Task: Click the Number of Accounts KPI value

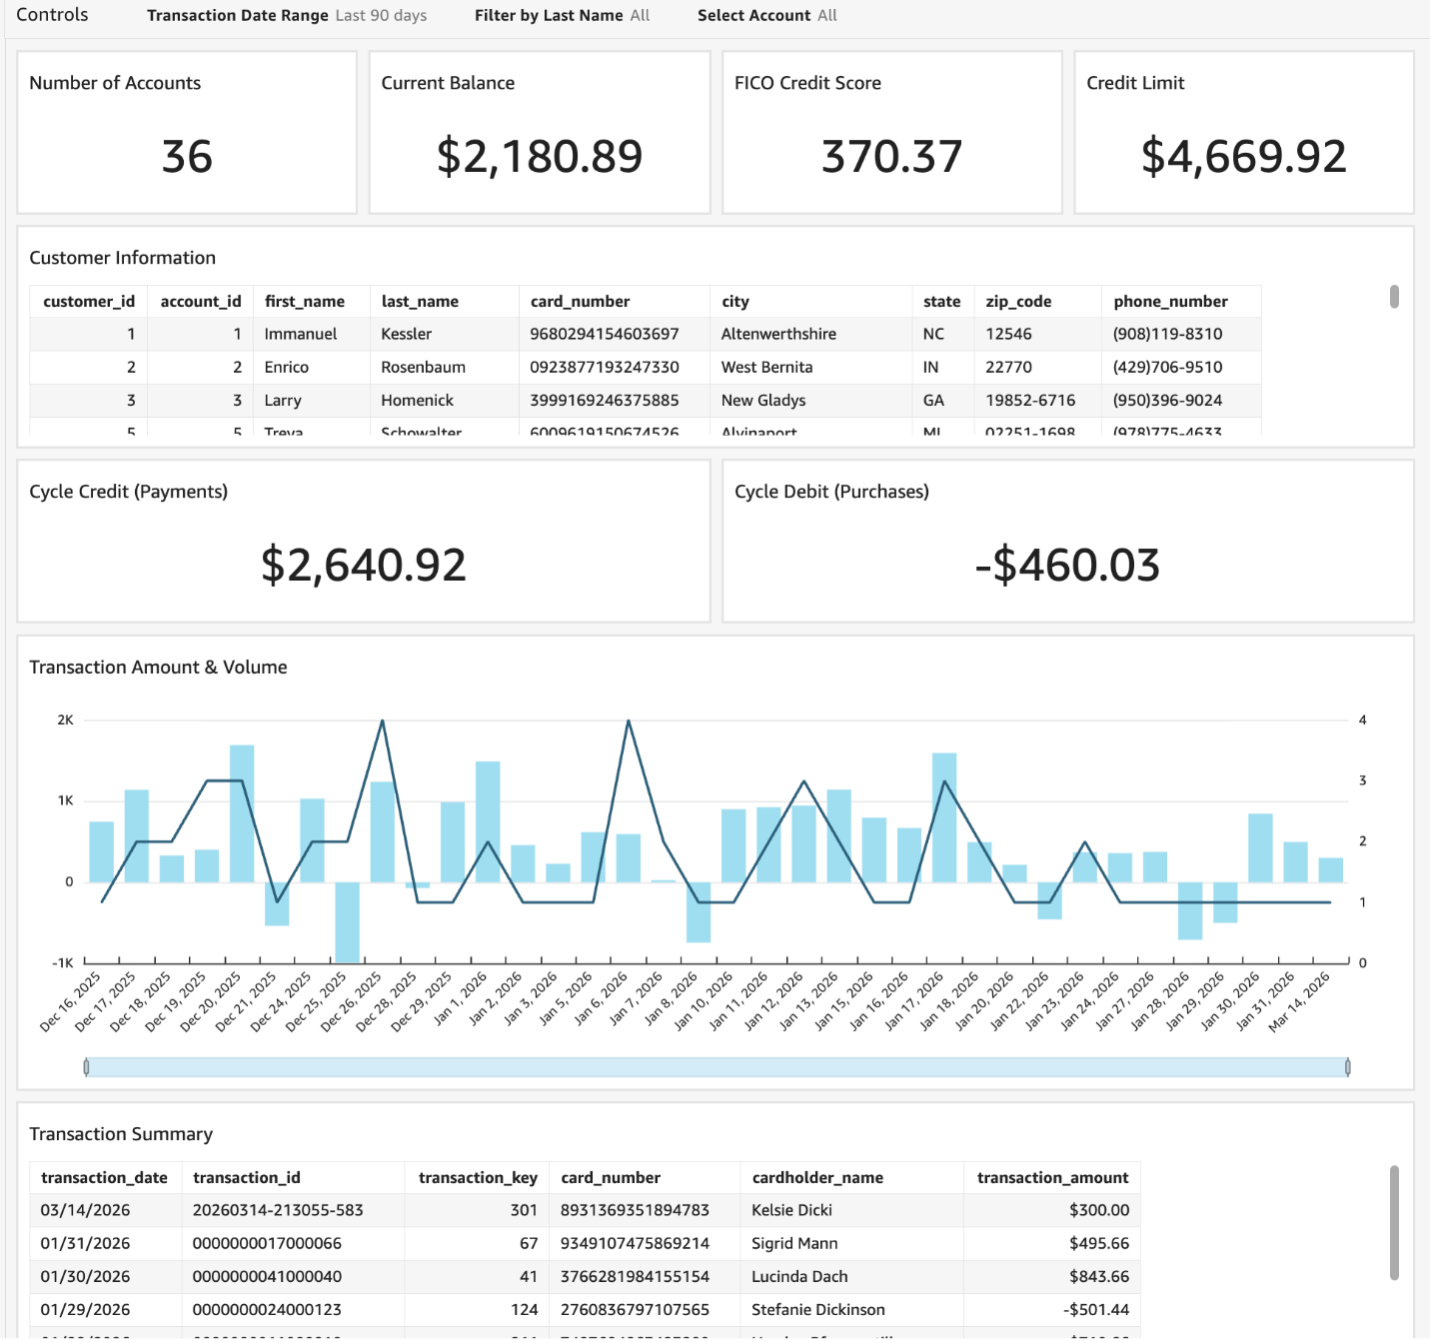Action: [x=187, y=156]
